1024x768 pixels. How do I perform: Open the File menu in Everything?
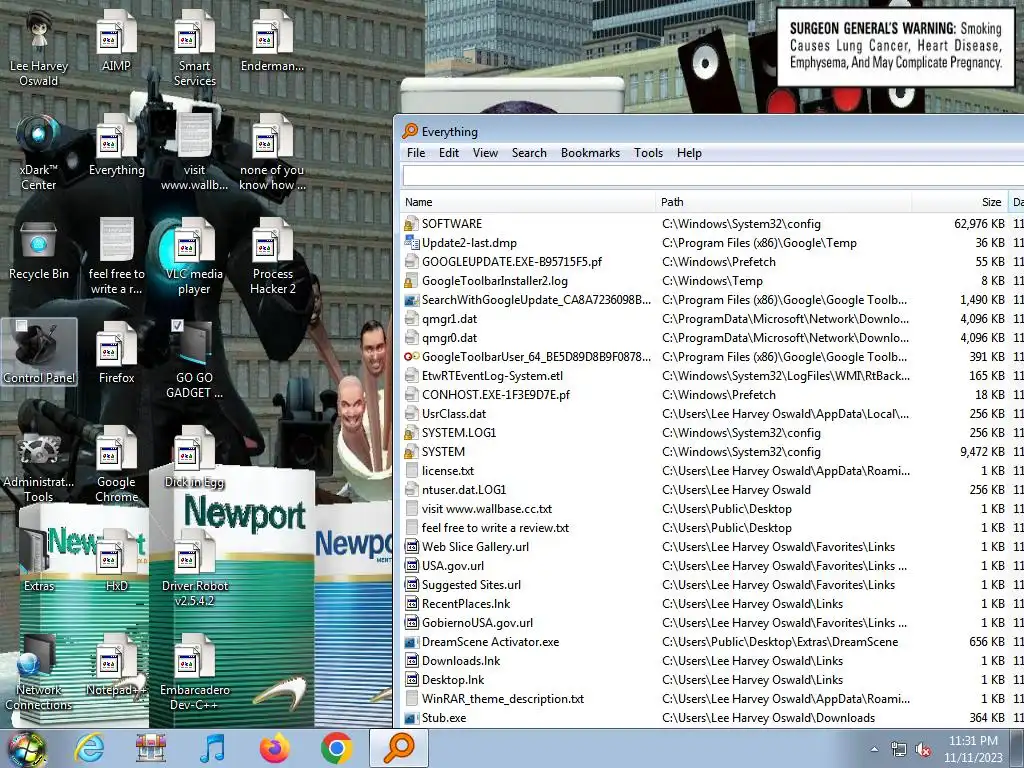pos(416,153)
